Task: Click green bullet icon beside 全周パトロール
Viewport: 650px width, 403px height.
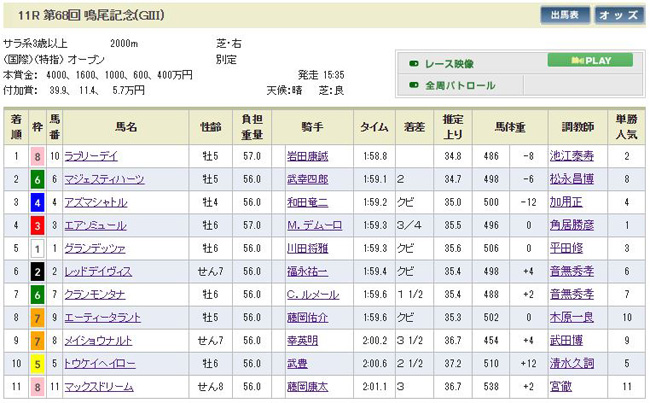Action: (x=413, y=86)
